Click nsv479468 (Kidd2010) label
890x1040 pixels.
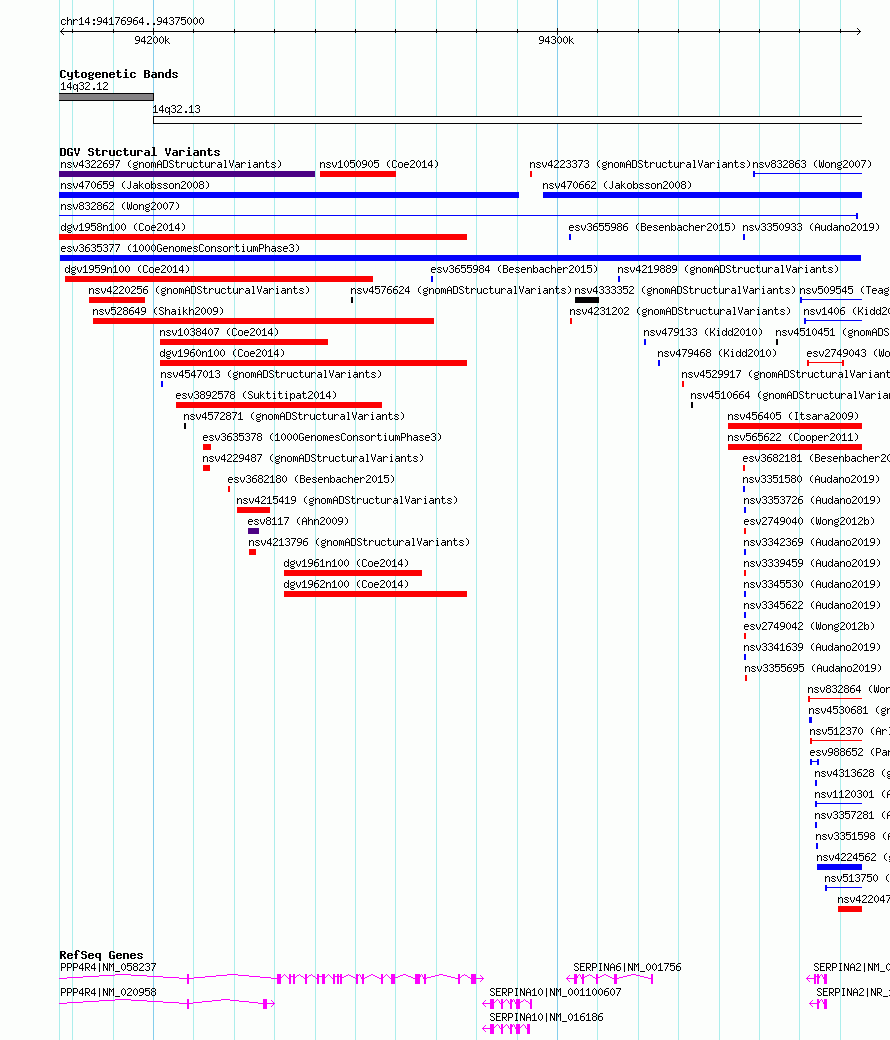point(717,354)
